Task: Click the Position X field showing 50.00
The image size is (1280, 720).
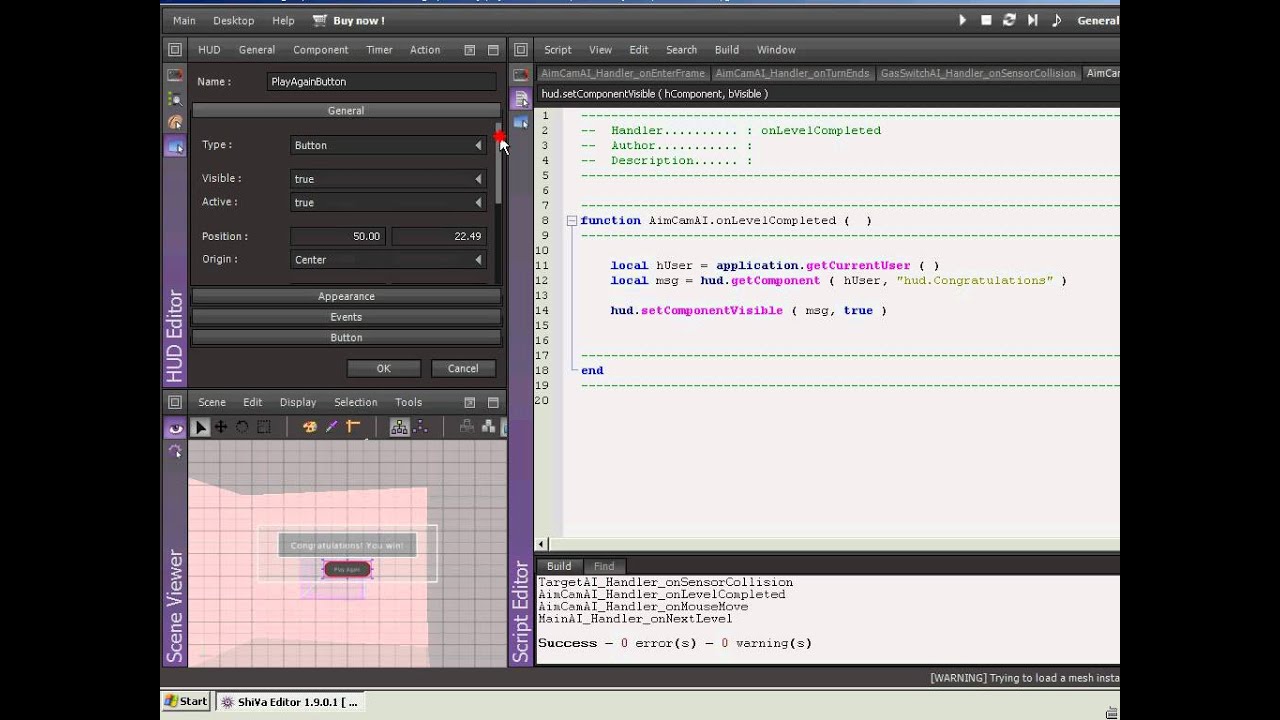Action: (x=339, y=236)
